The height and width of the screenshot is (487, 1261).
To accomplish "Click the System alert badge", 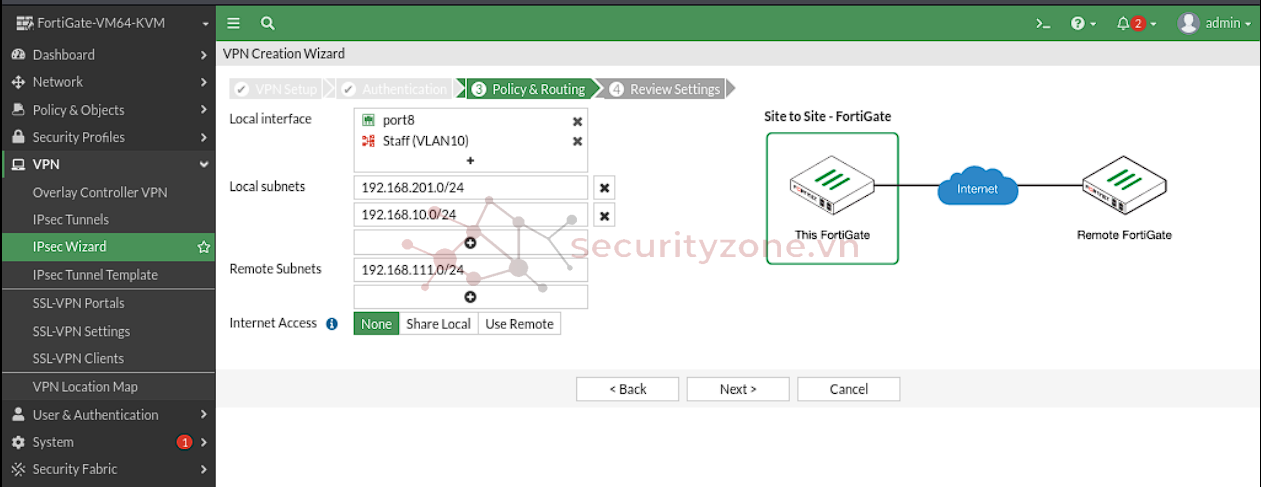I will coord(184,442).
